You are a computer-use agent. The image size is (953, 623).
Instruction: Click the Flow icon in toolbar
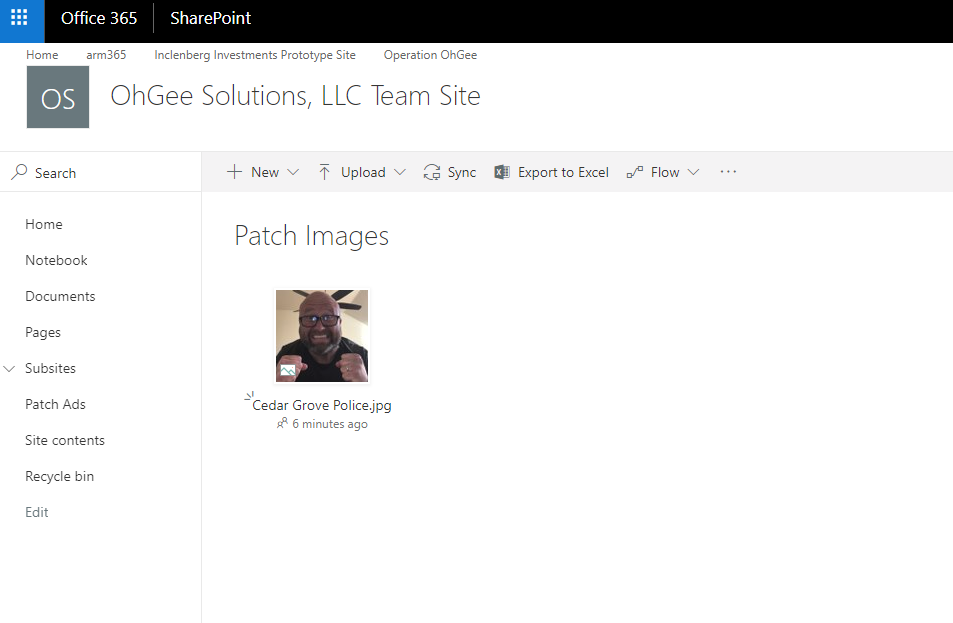634,172
